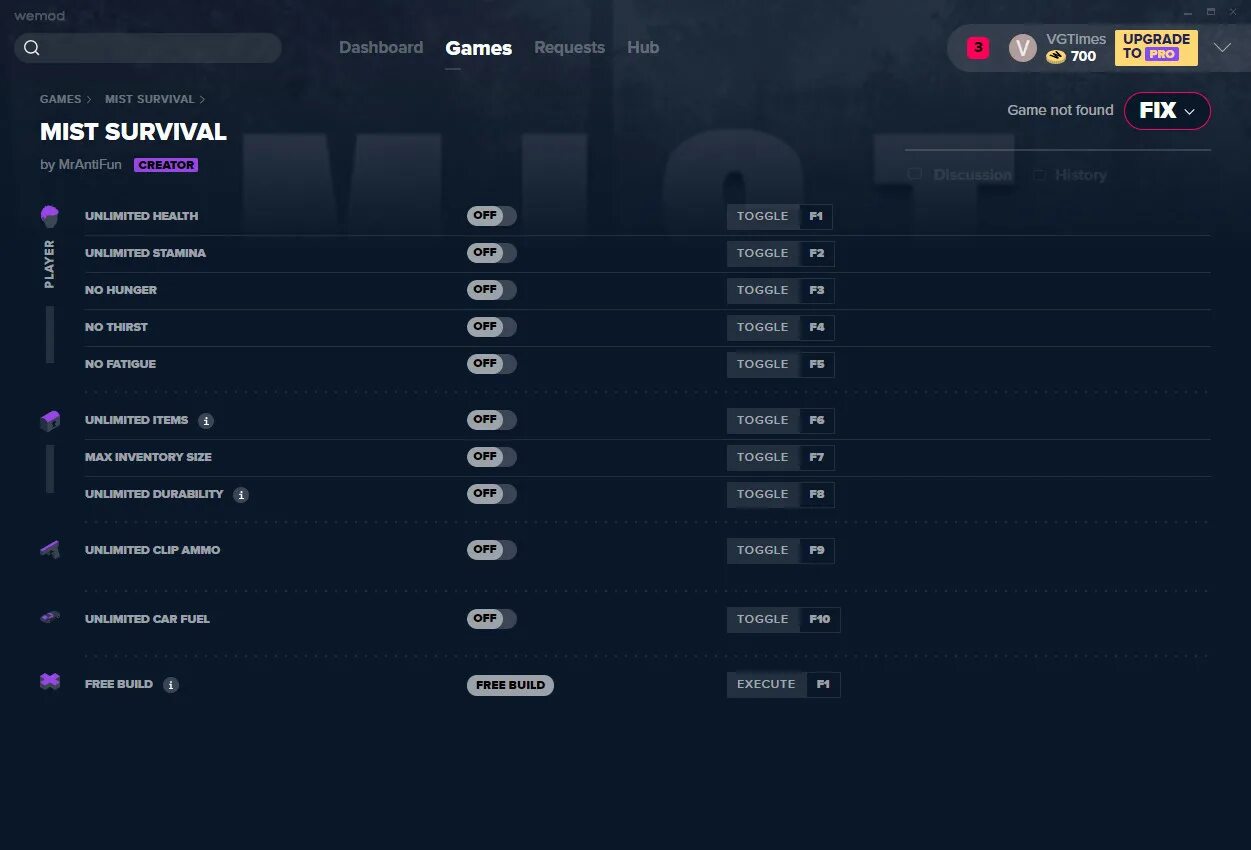Turn on Unlimited Clip Ammo
The height and width of the screenshot is (850, 1251).
[492, 550]
